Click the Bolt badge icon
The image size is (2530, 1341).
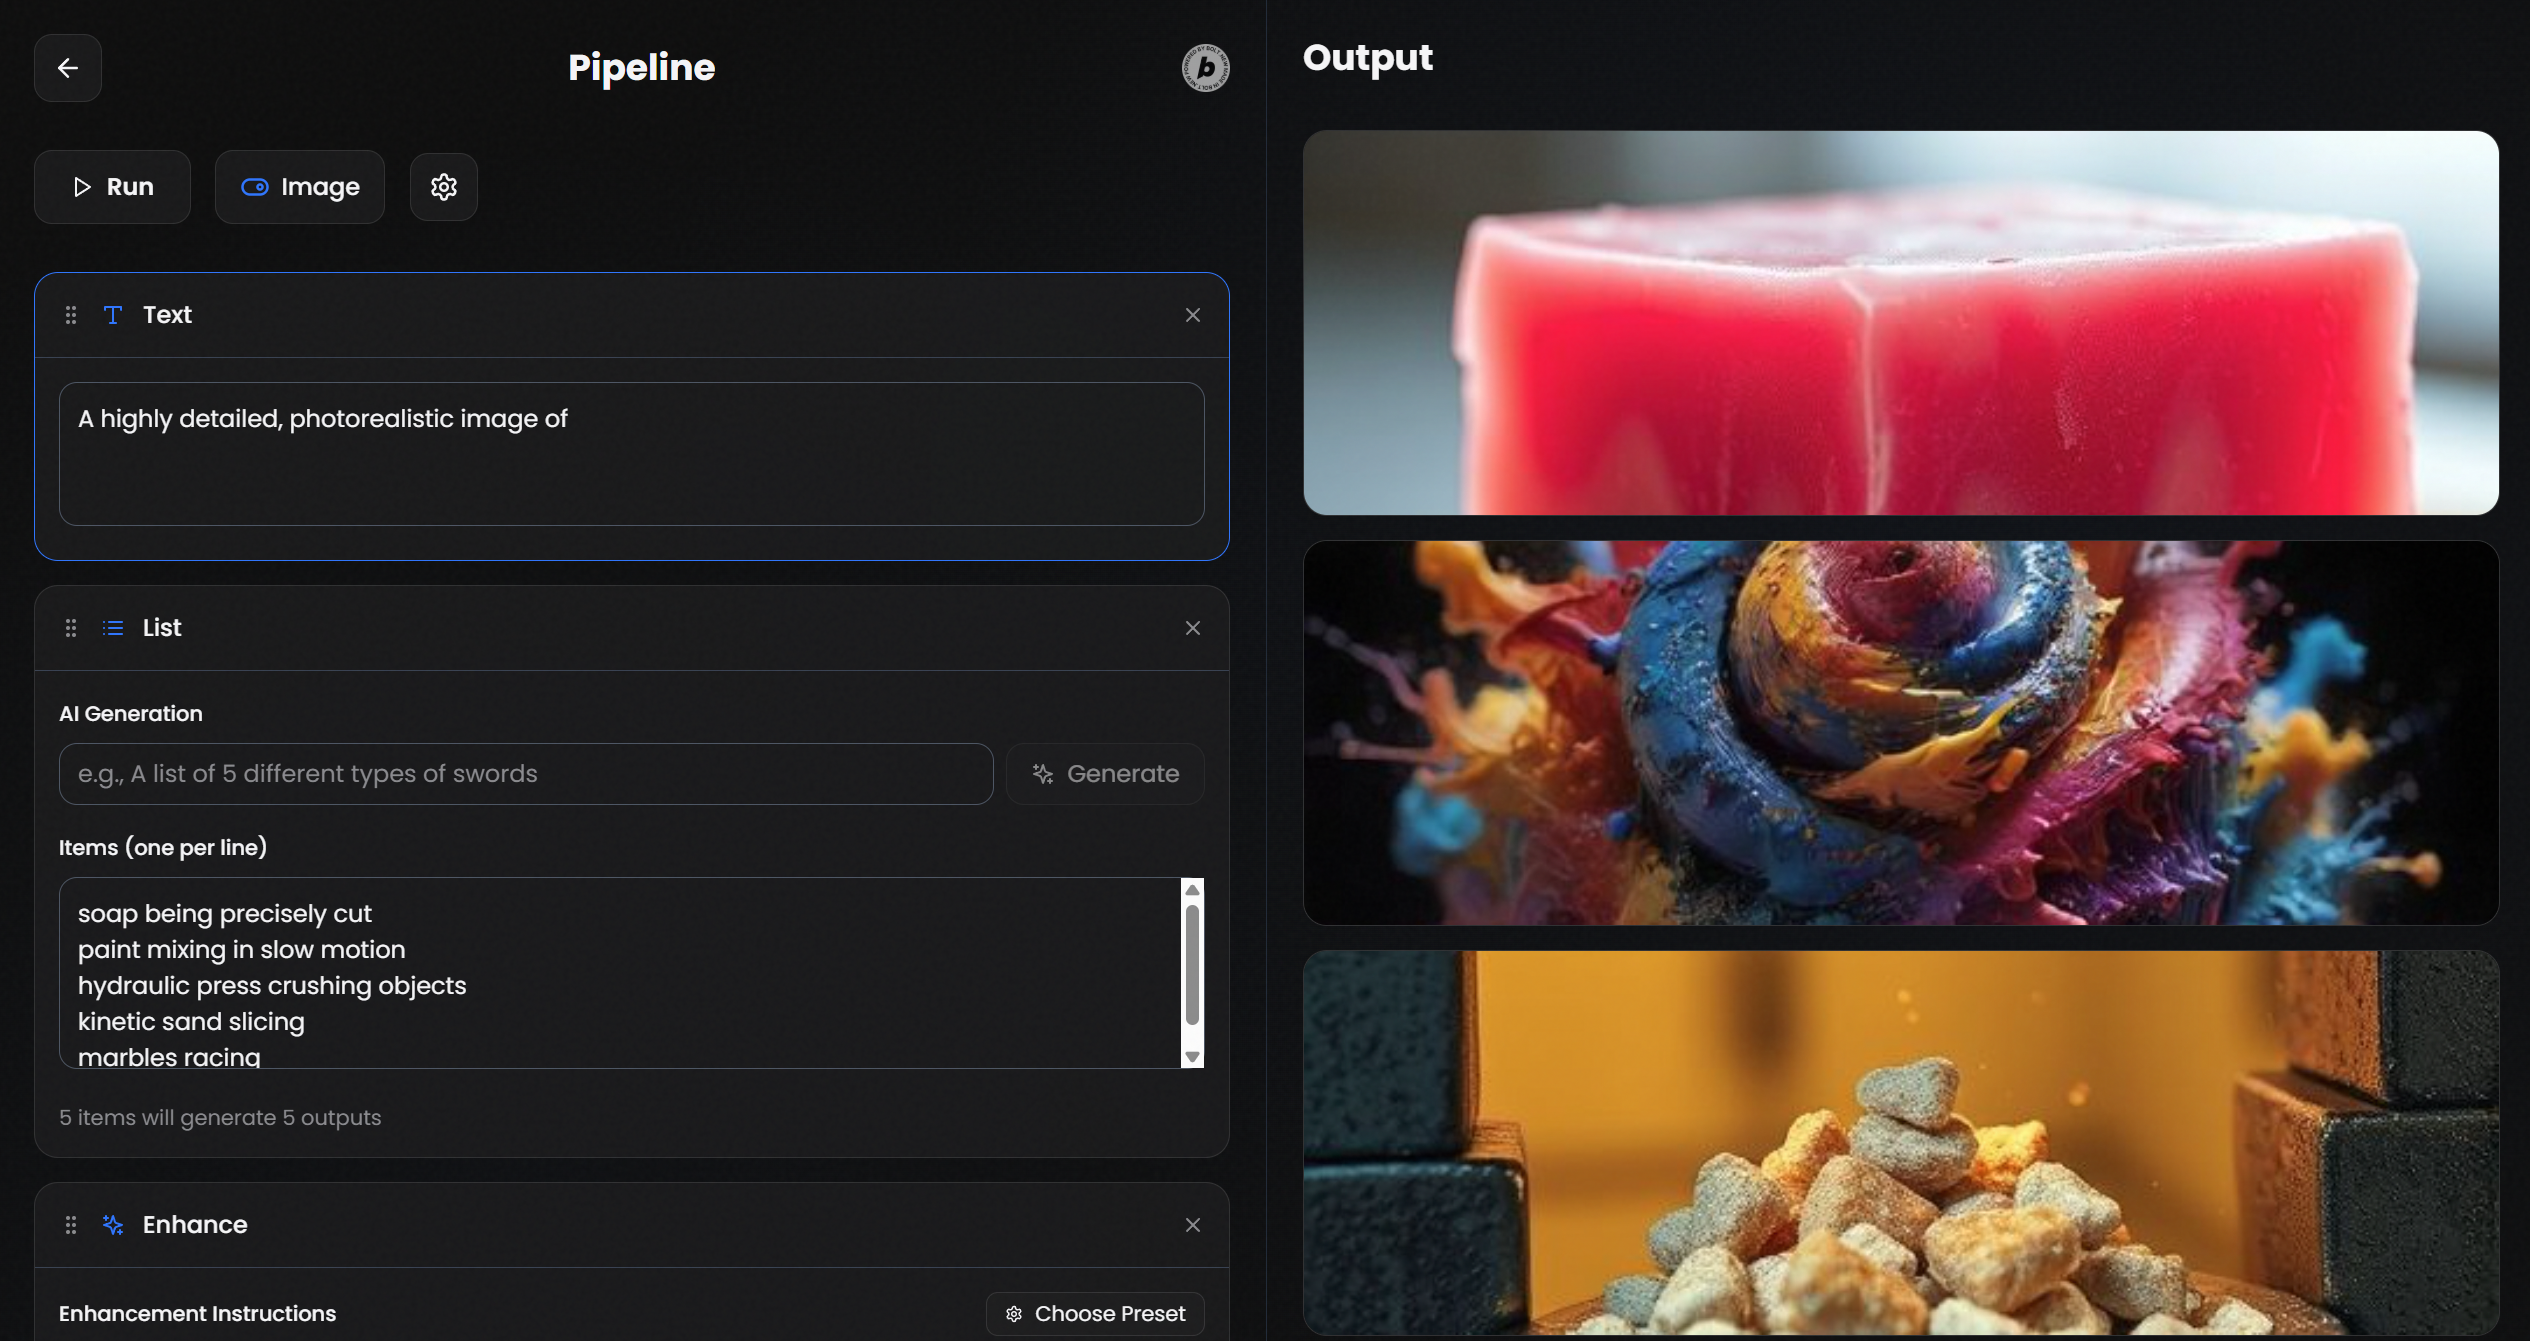point(1205,68)
